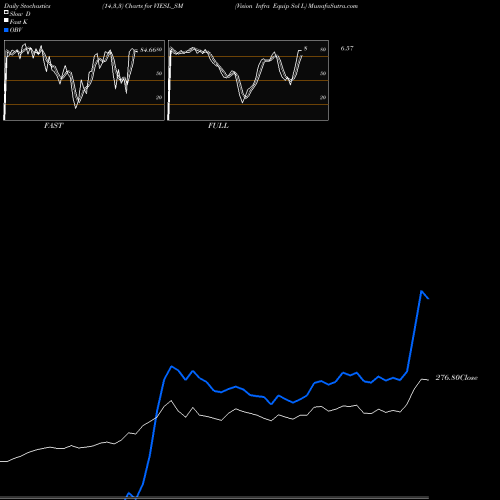Click the 84.66 value on FAST chart
500x500 pixels.
pos(148,50)
